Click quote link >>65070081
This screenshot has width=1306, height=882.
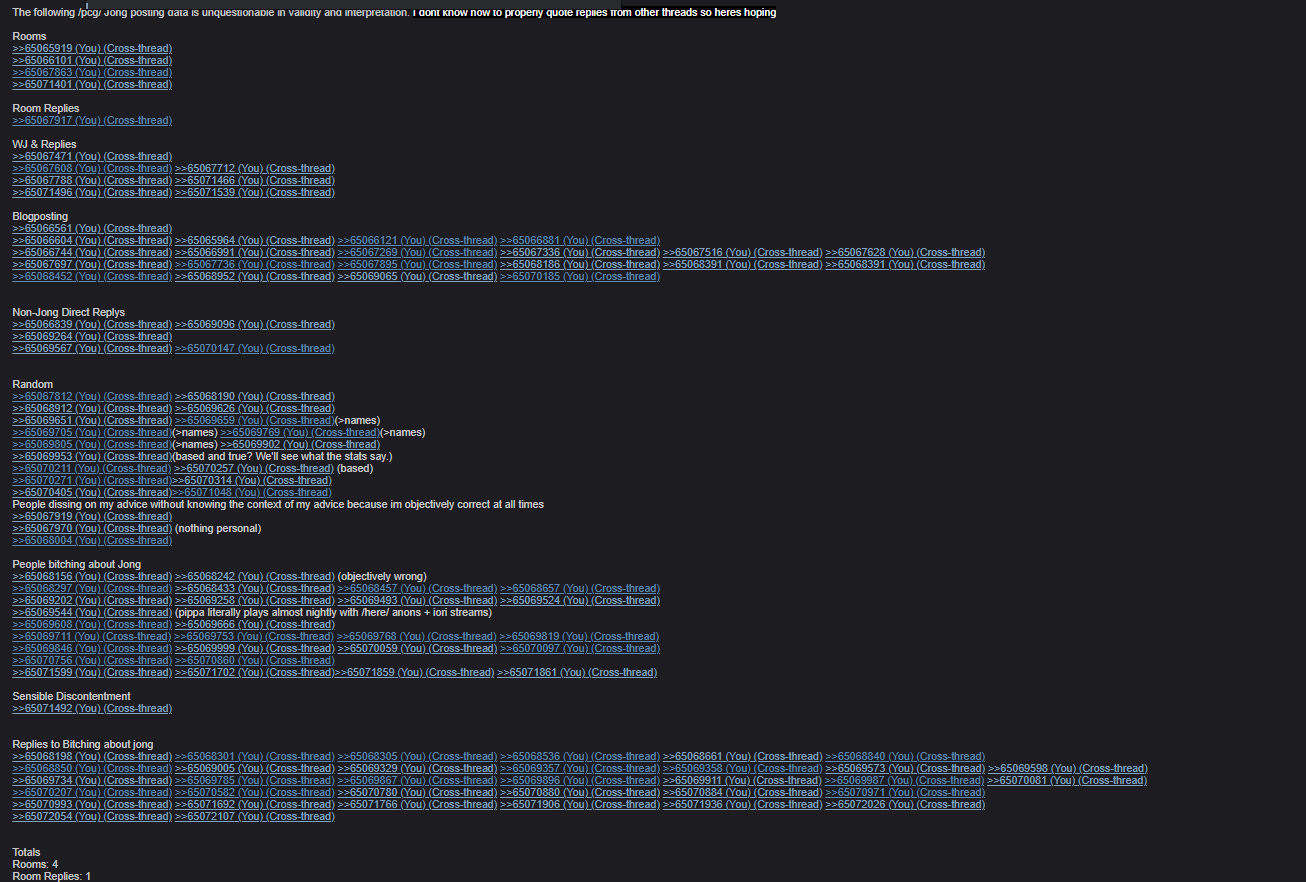1067,780
